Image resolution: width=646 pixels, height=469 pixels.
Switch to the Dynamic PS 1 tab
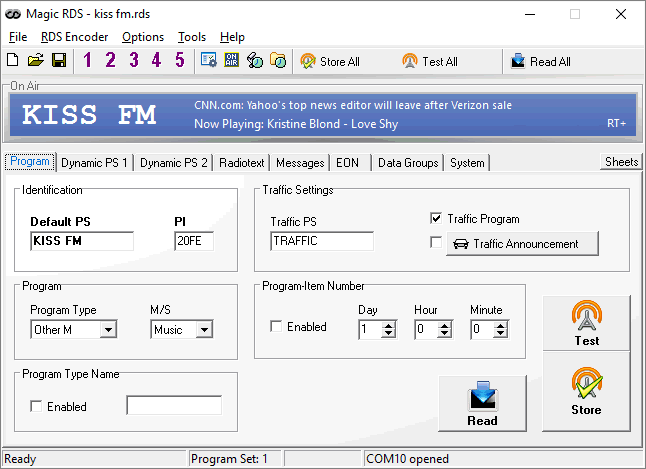click(x=94, y=163)
